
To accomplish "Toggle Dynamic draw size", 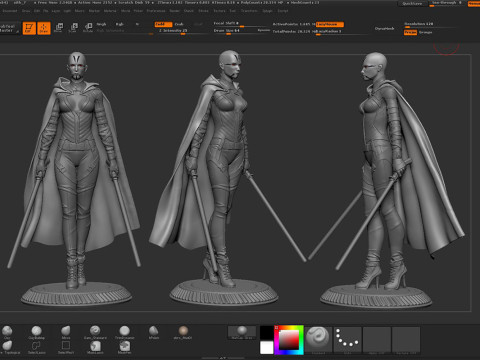I will [264, 30].
